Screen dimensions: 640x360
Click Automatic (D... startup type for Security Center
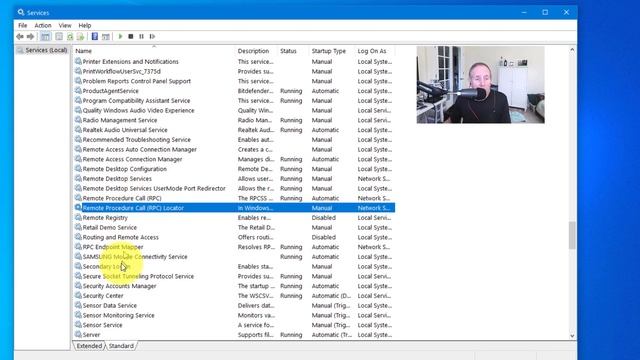click(x=331, y=296)
